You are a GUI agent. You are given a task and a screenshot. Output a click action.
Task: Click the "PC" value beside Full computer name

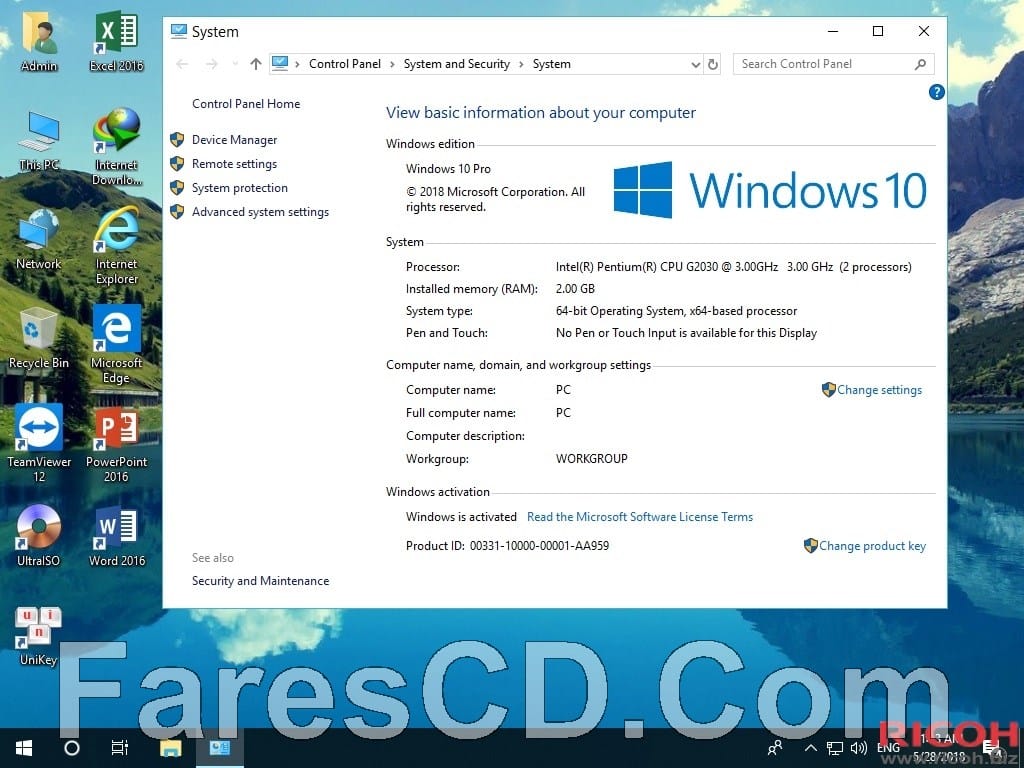563,413
